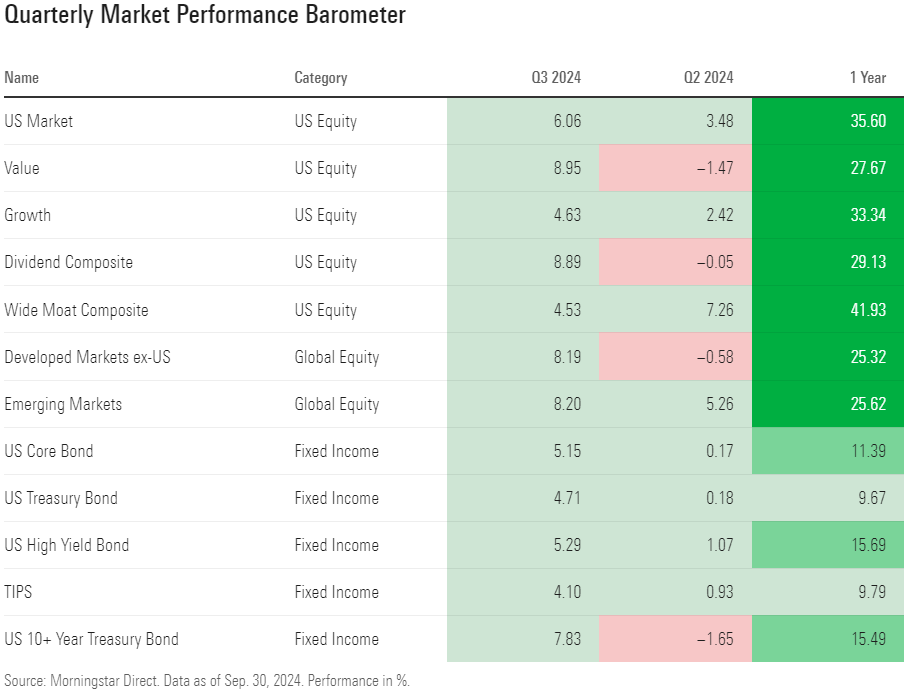Click Value row Q2 2024 cell -1.47

click(x=713, y=168)
